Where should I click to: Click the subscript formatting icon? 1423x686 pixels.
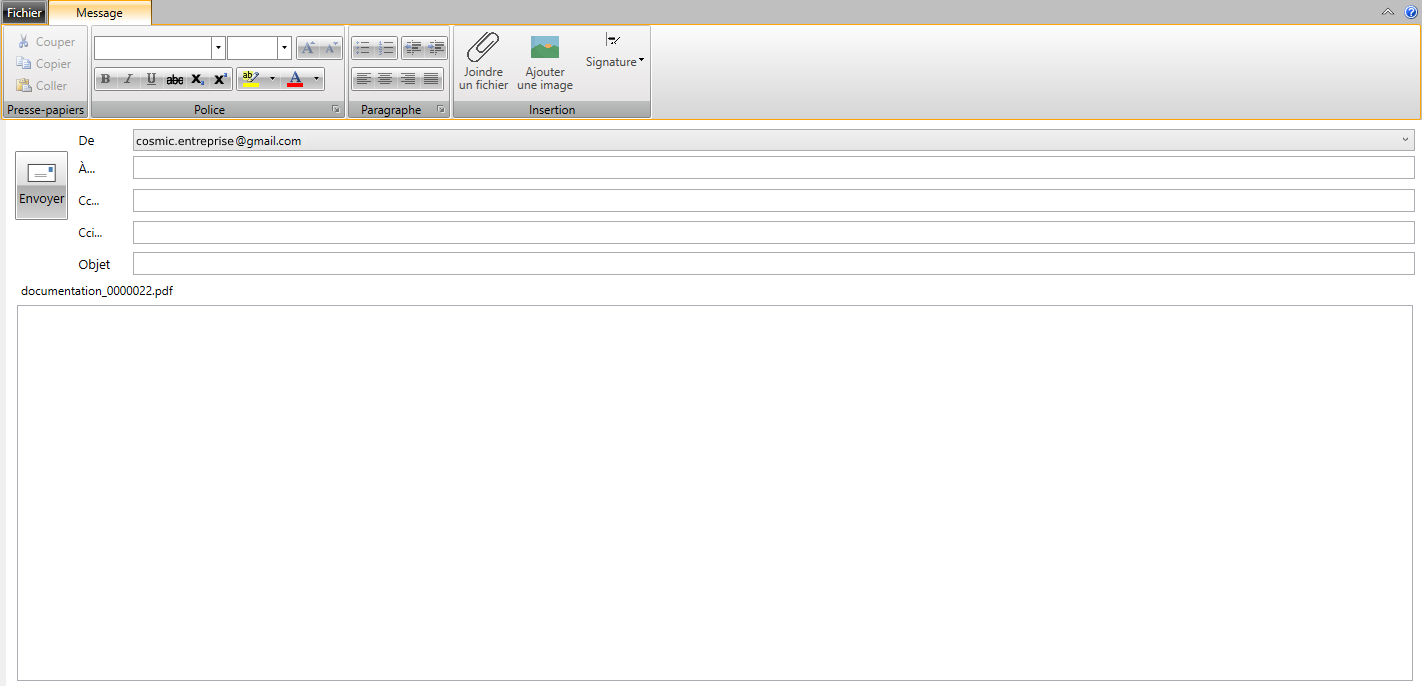197,79
